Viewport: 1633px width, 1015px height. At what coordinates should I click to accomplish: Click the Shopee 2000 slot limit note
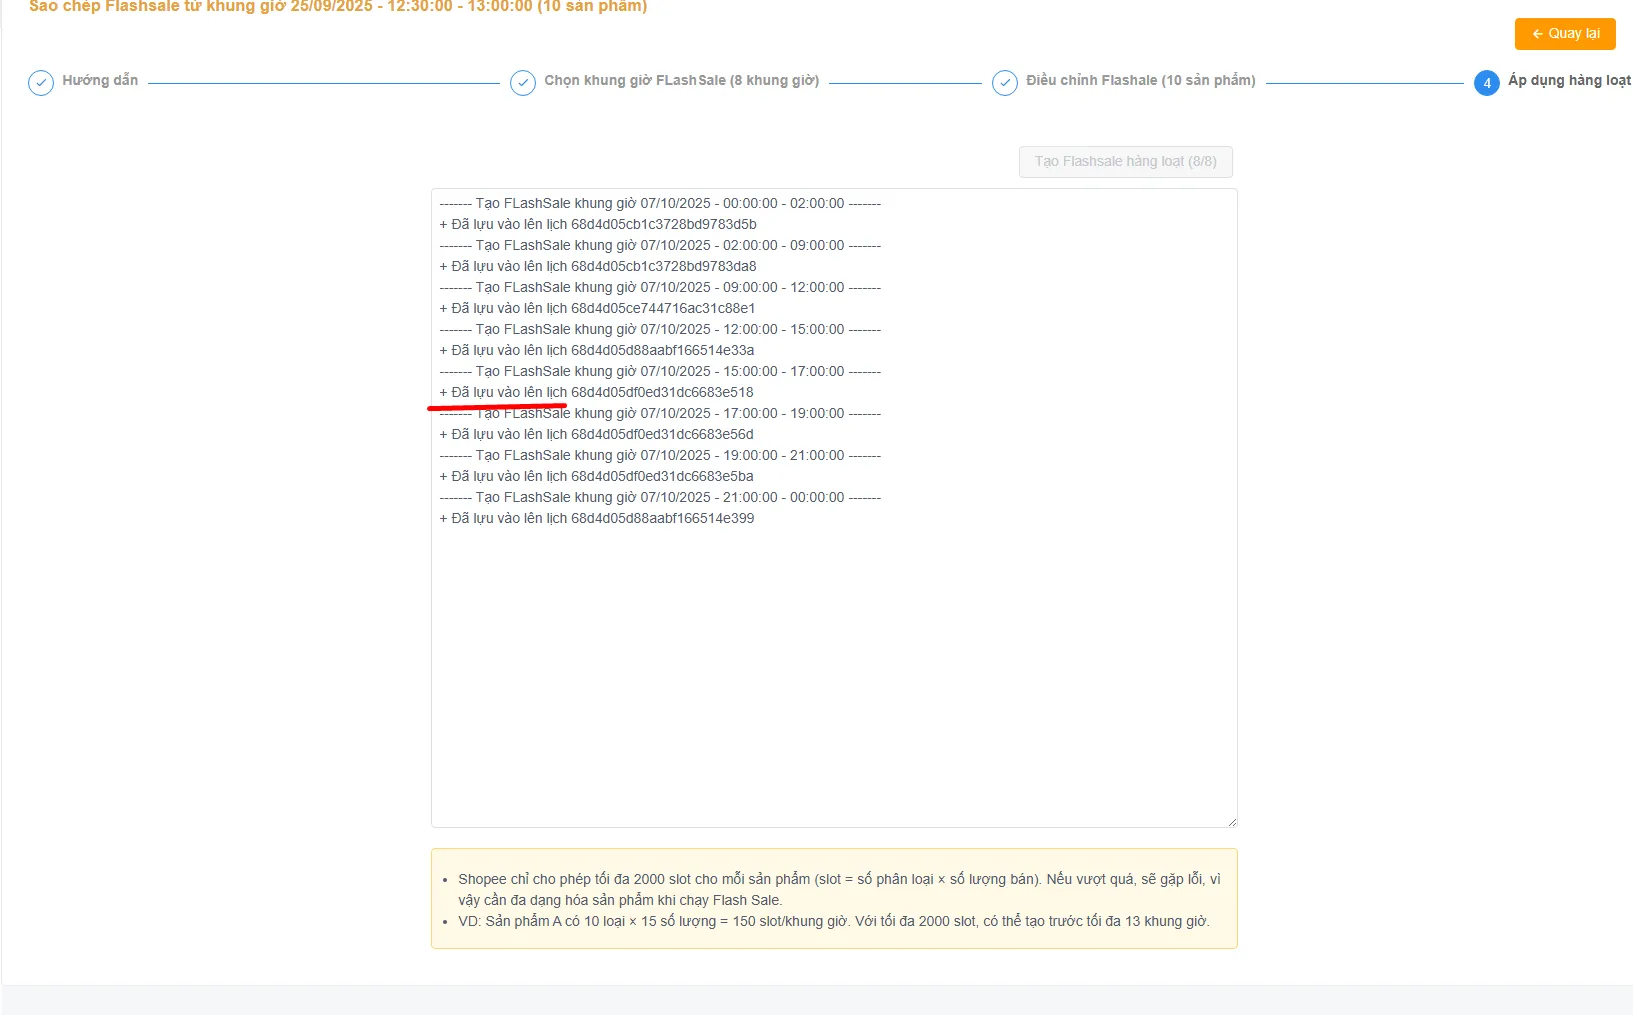coord(839,889)
